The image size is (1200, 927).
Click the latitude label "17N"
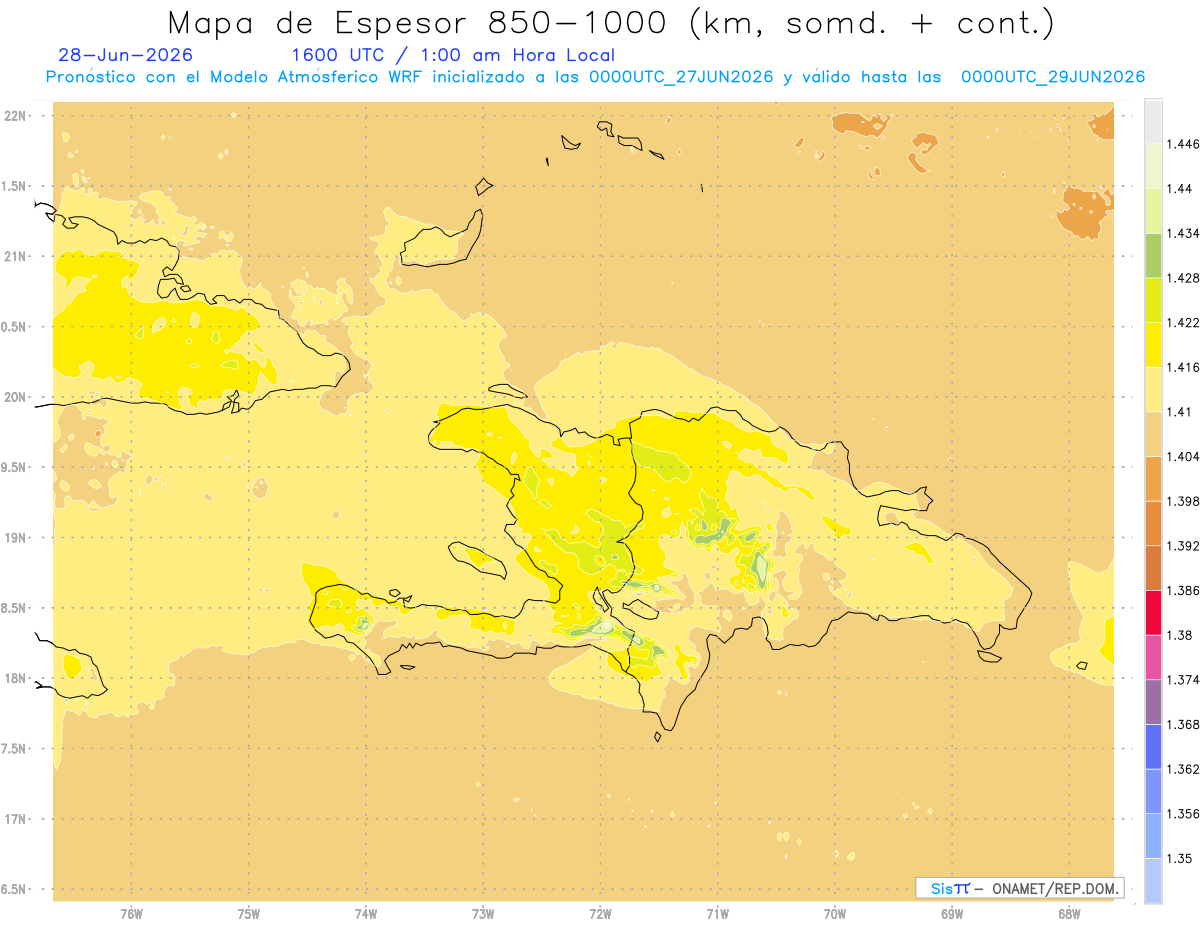click(15, 819)
